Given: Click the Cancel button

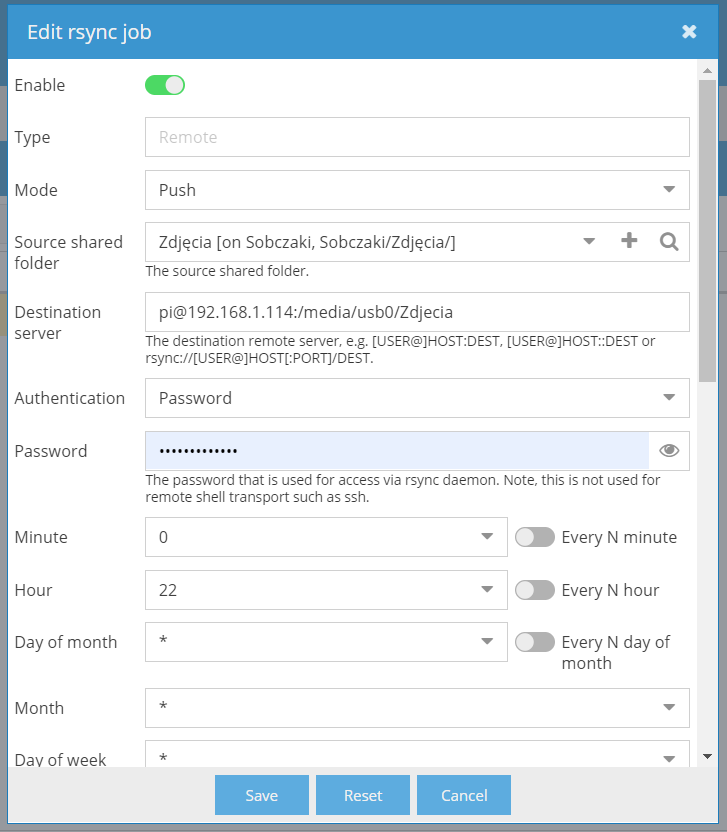Looking at the screenshot, I should (x=464, y=795).
